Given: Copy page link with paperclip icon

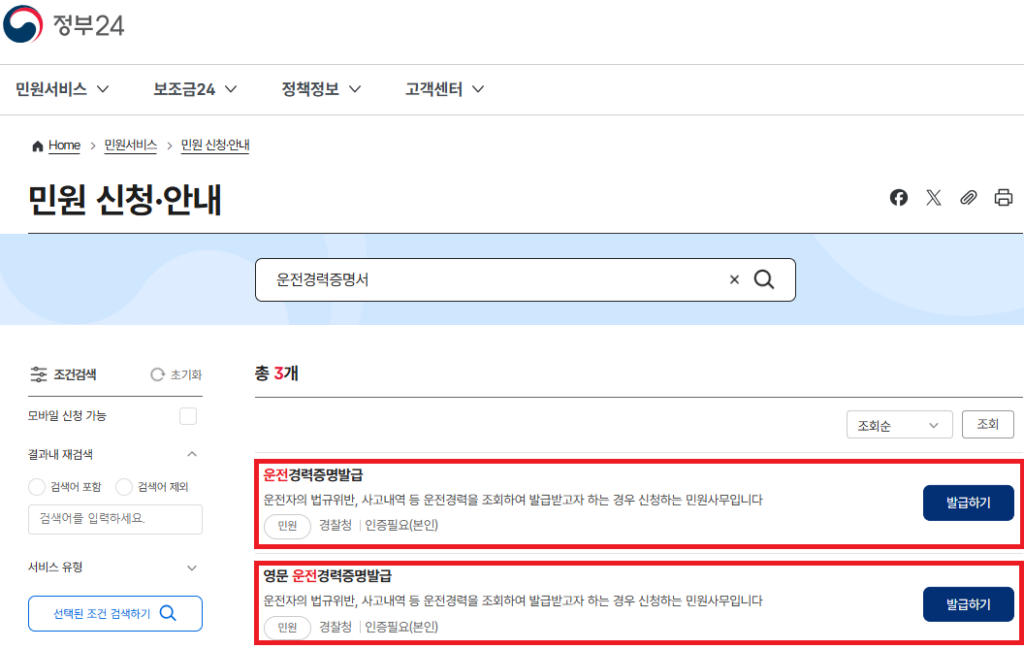Looking at the screenshot, I should (x=968, y=197).
